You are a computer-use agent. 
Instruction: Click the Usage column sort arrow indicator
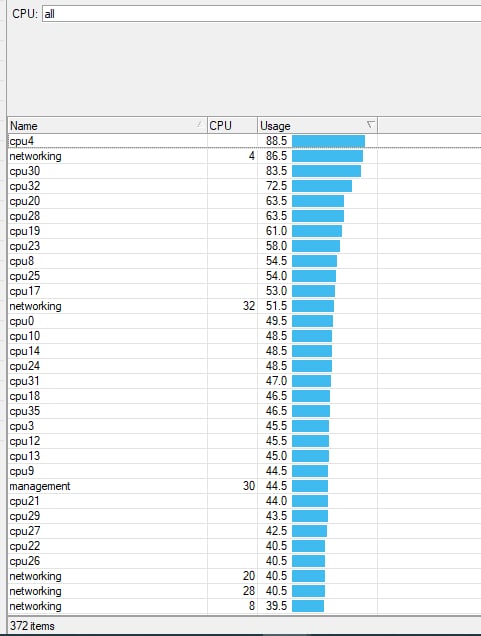click(x=370, y=124)
